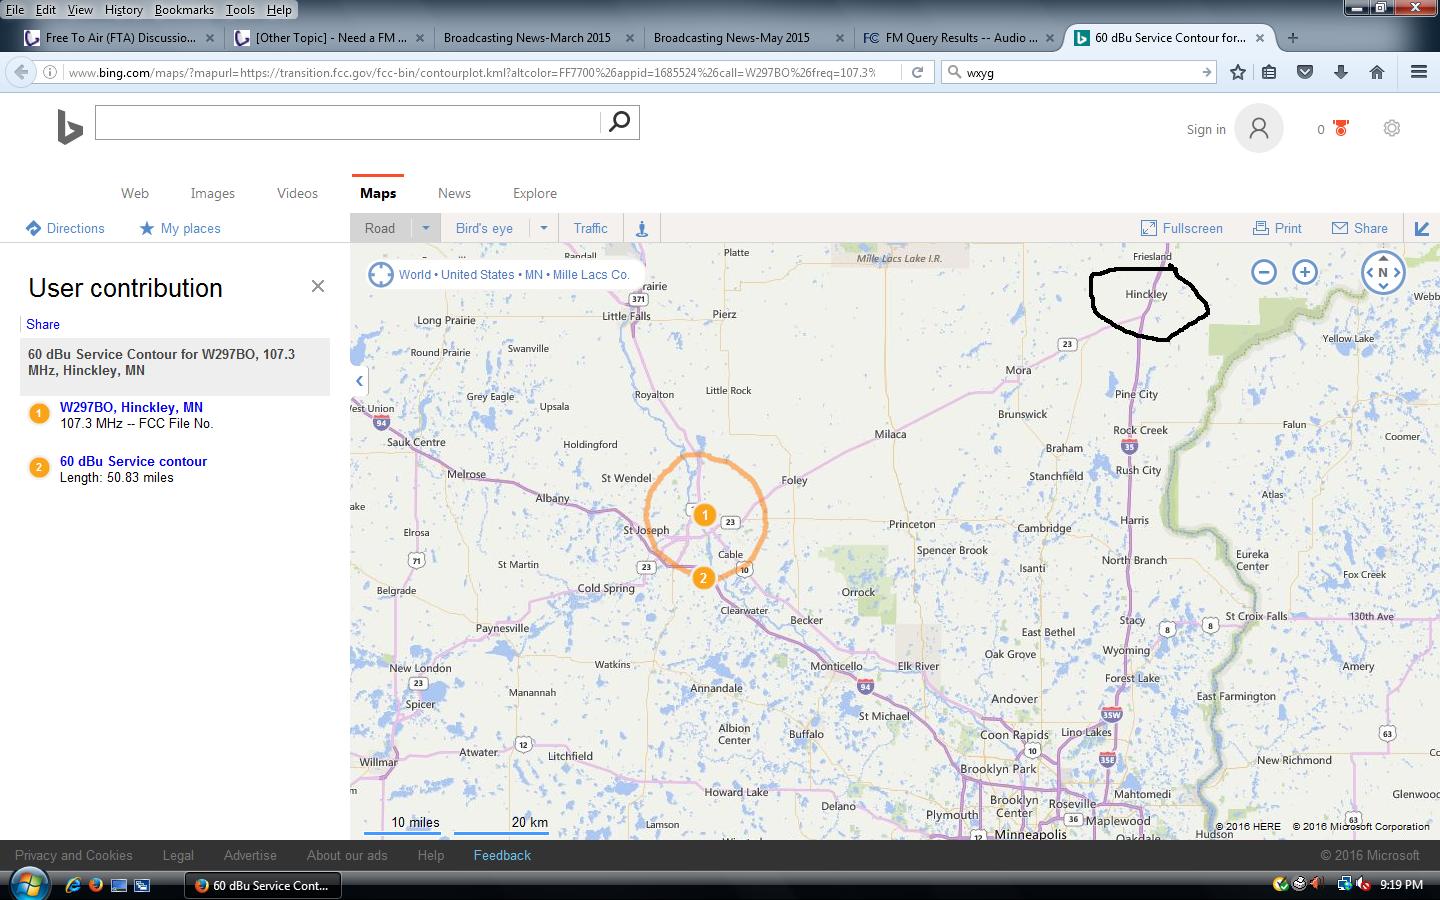The width and height of the screenshot is (1440, 900).
Task: Click the locate me target icon beside breadcrumb
Action: click(381, 274)
